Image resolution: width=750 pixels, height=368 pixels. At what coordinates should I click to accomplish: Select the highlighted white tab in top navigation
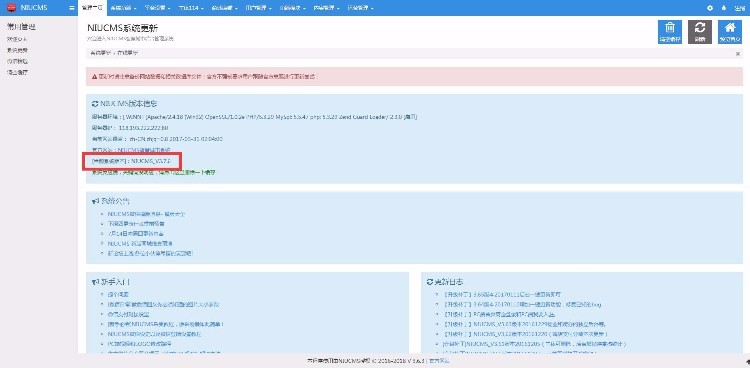91,8
